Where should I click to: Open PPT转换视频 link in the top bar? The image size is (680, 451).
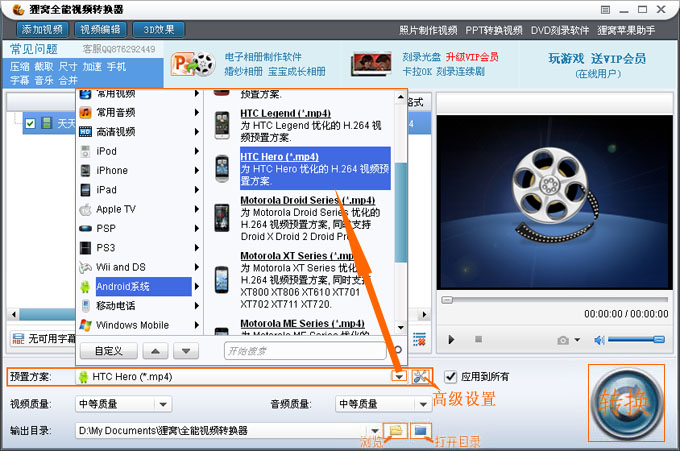click(494, 30)
